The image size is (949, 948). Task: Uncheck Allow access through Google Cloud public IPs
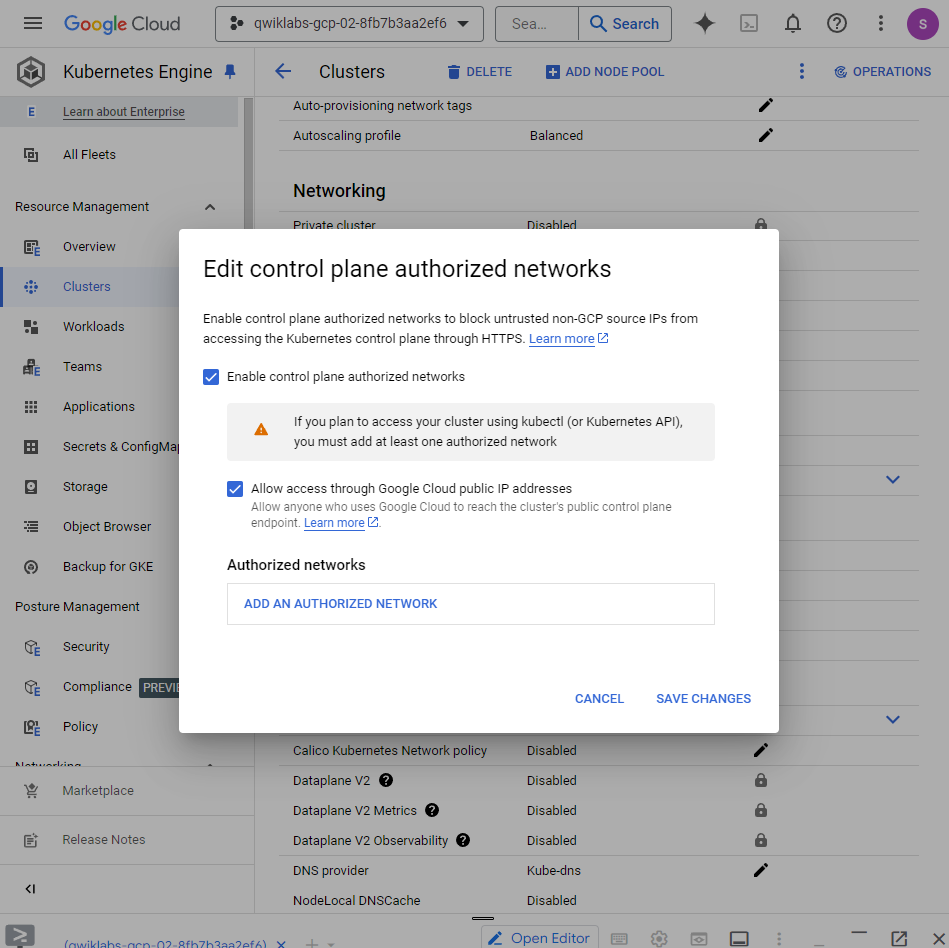click(x=235, y=489)
